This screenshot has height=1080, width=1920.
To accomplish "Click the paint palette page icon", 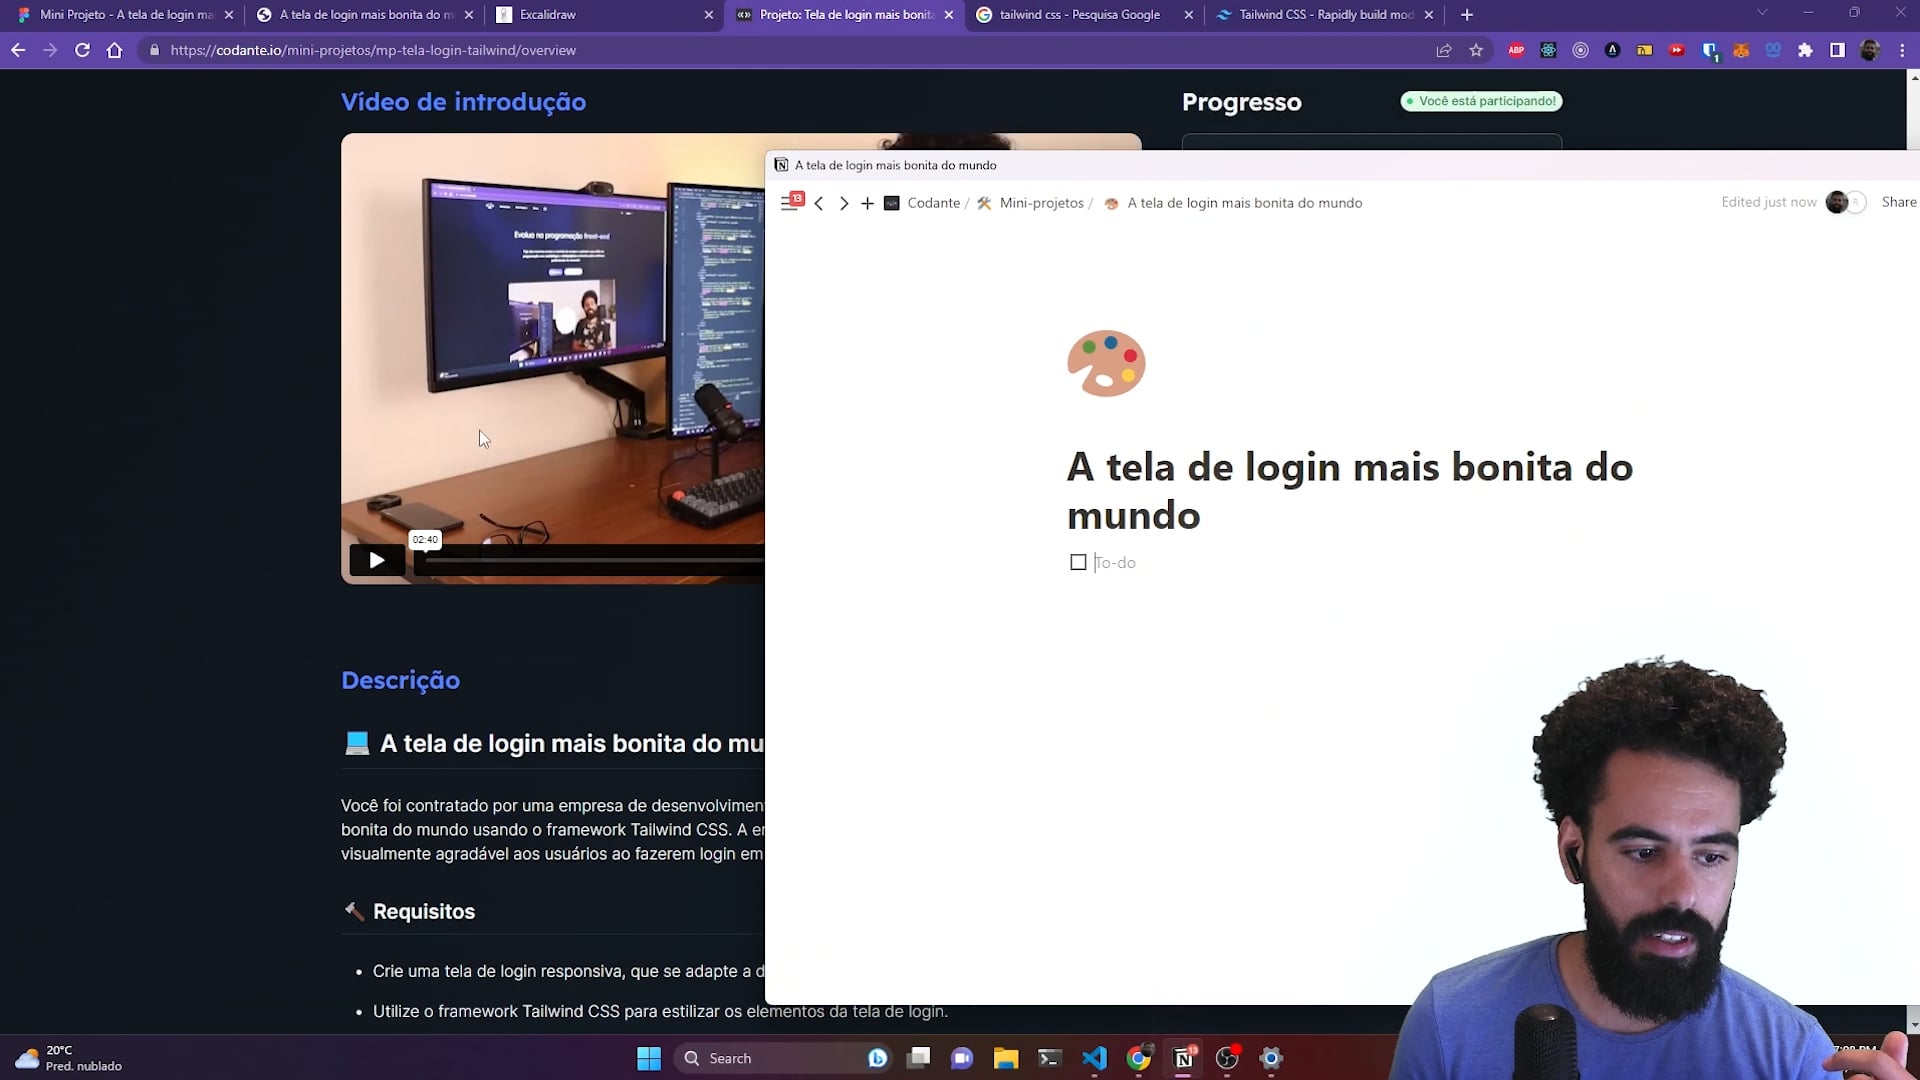I will [1106, 363].
